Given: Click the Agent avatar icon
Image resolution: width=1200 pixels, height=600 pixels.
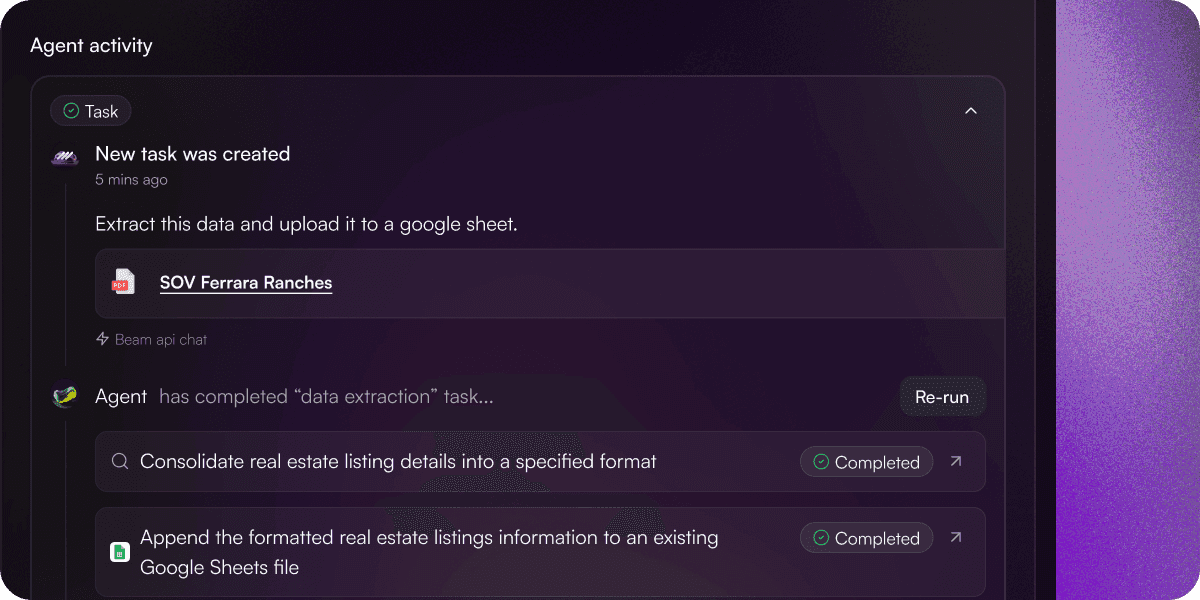Looking at the screenshot, I should [65, 397].
